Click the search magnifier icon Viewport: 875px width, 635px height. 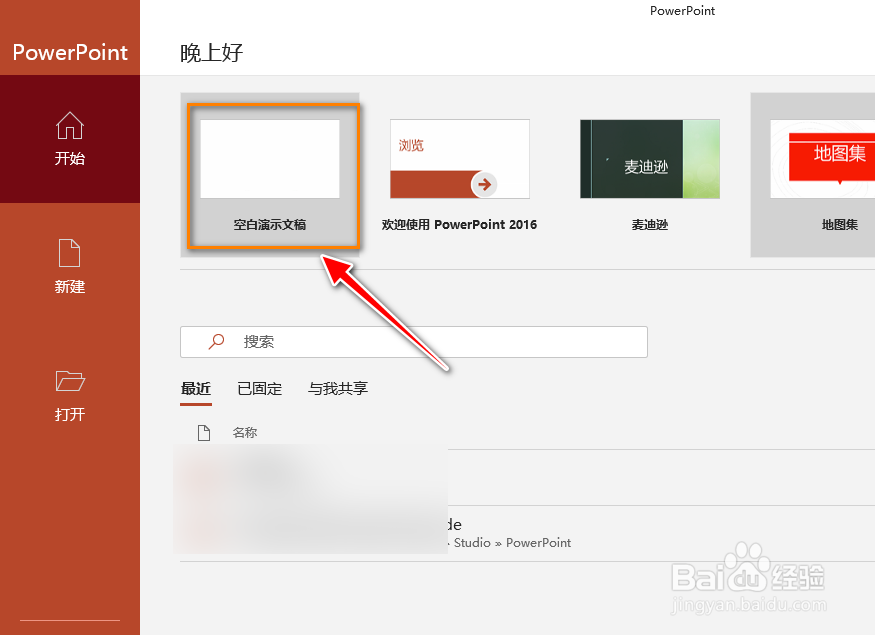[x=217, y=341]
